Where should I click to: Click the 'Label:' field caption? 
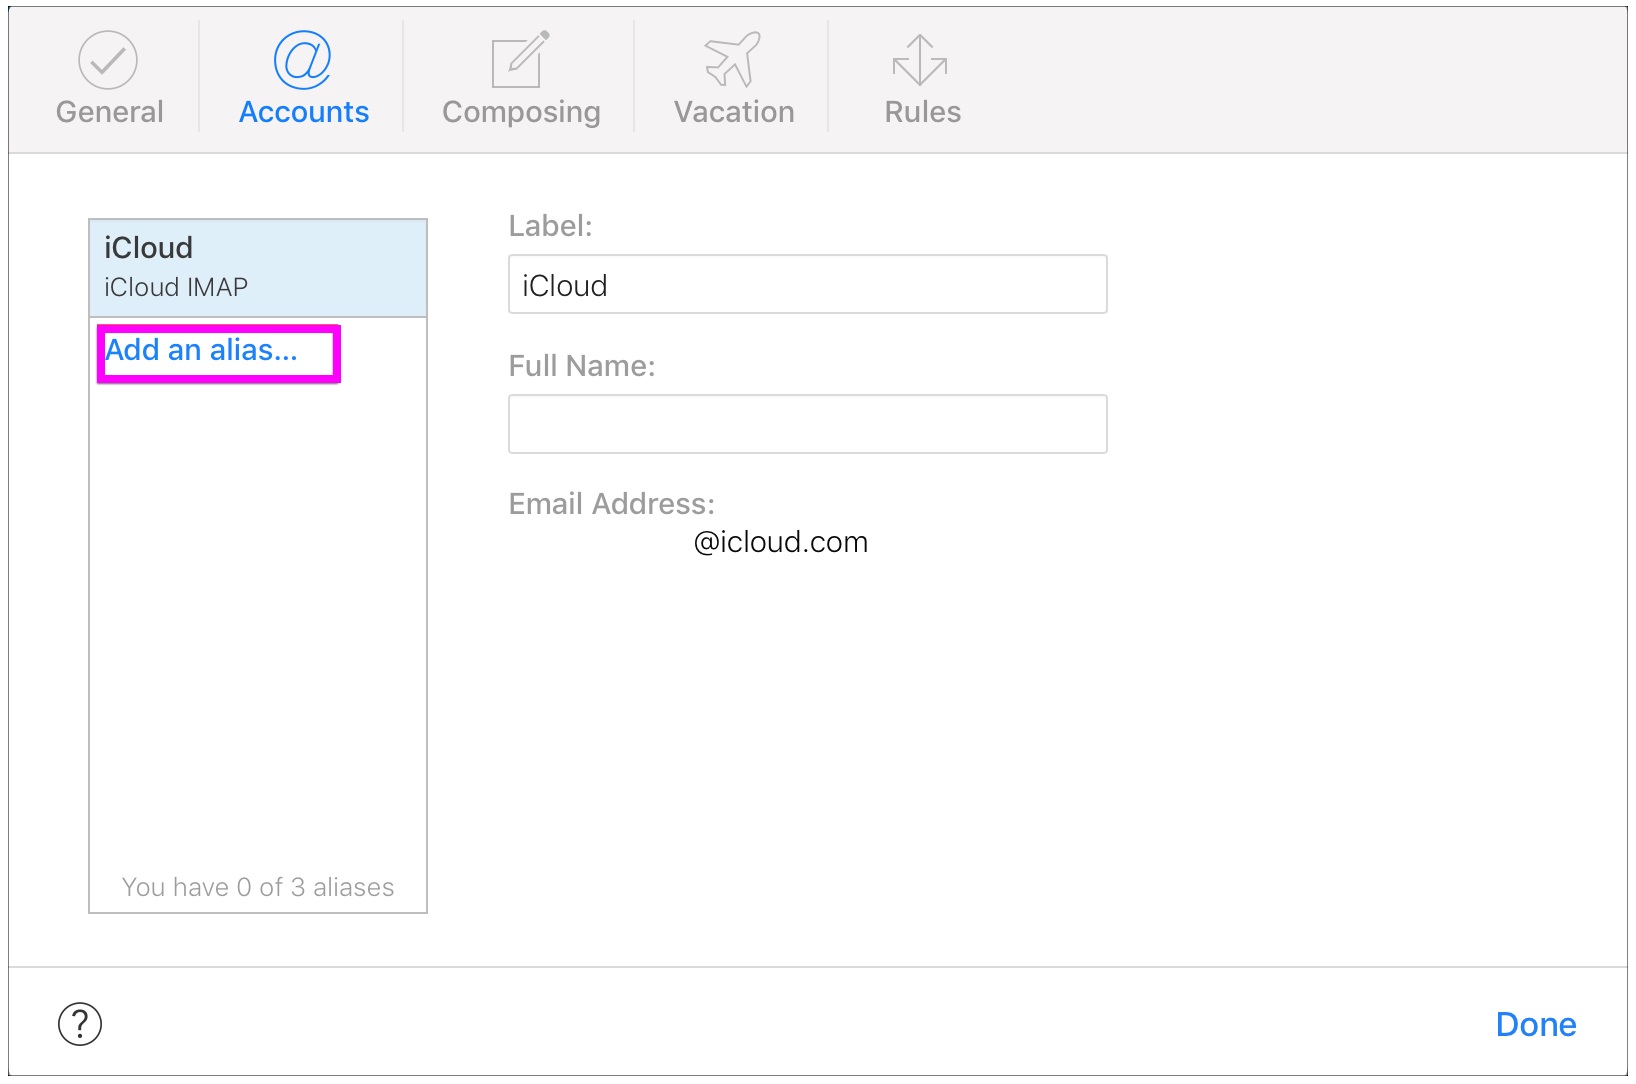click(550, 226)
